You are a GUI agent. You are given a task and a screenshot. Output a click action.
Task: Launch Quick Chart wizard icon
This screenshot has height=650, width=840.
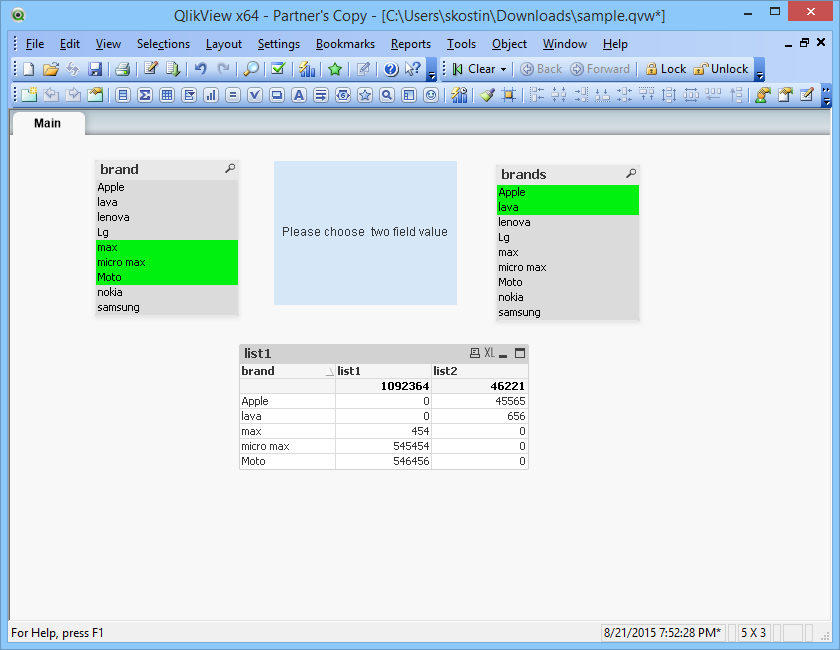(307, 69)
